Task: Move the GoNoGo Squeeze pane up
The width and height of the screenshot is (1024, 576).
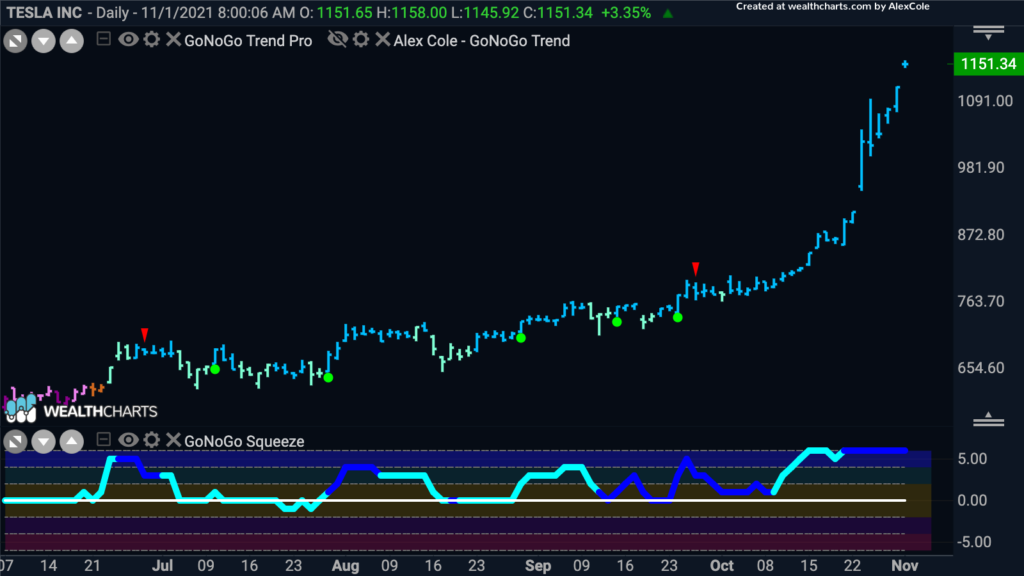Action: (x=71, y=441)
